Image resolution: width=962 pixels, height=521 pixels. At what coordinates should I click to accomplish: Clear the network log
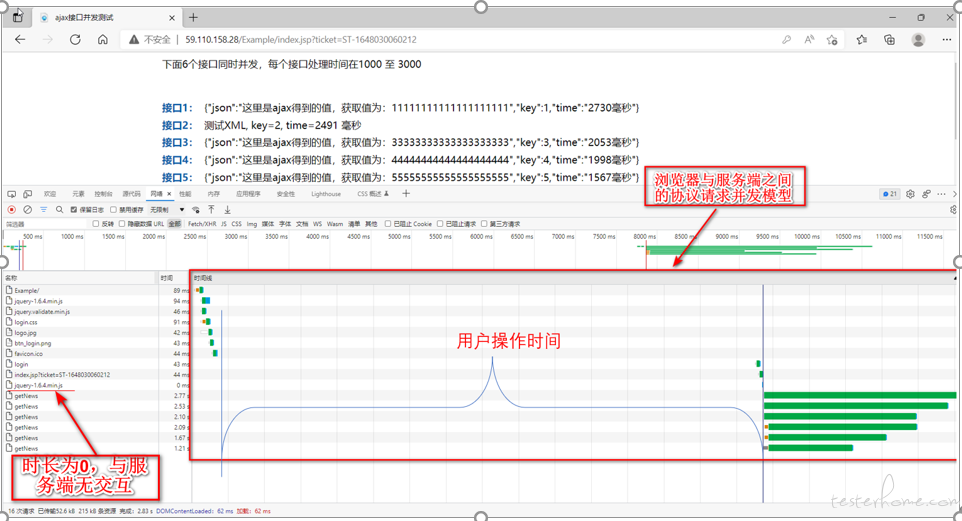click(27, 210)
